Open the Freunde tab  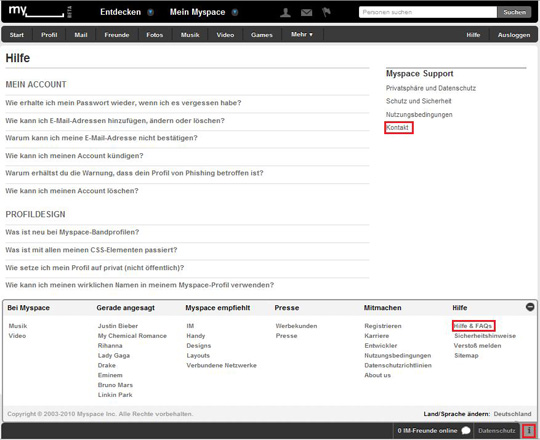117,35
